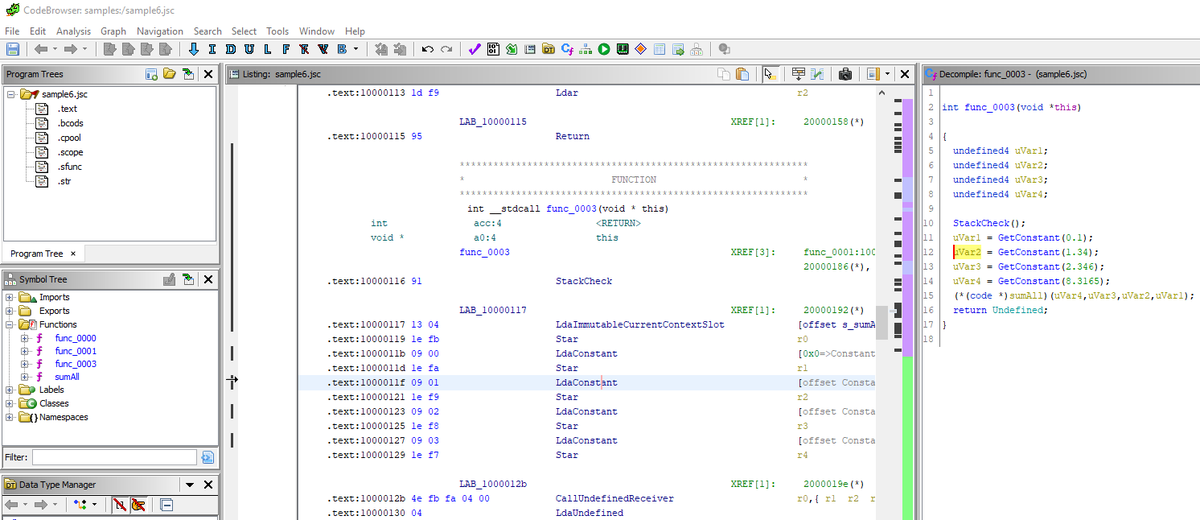Expand the Namespaces folder in Symbol Tree

tap(11, 417)
